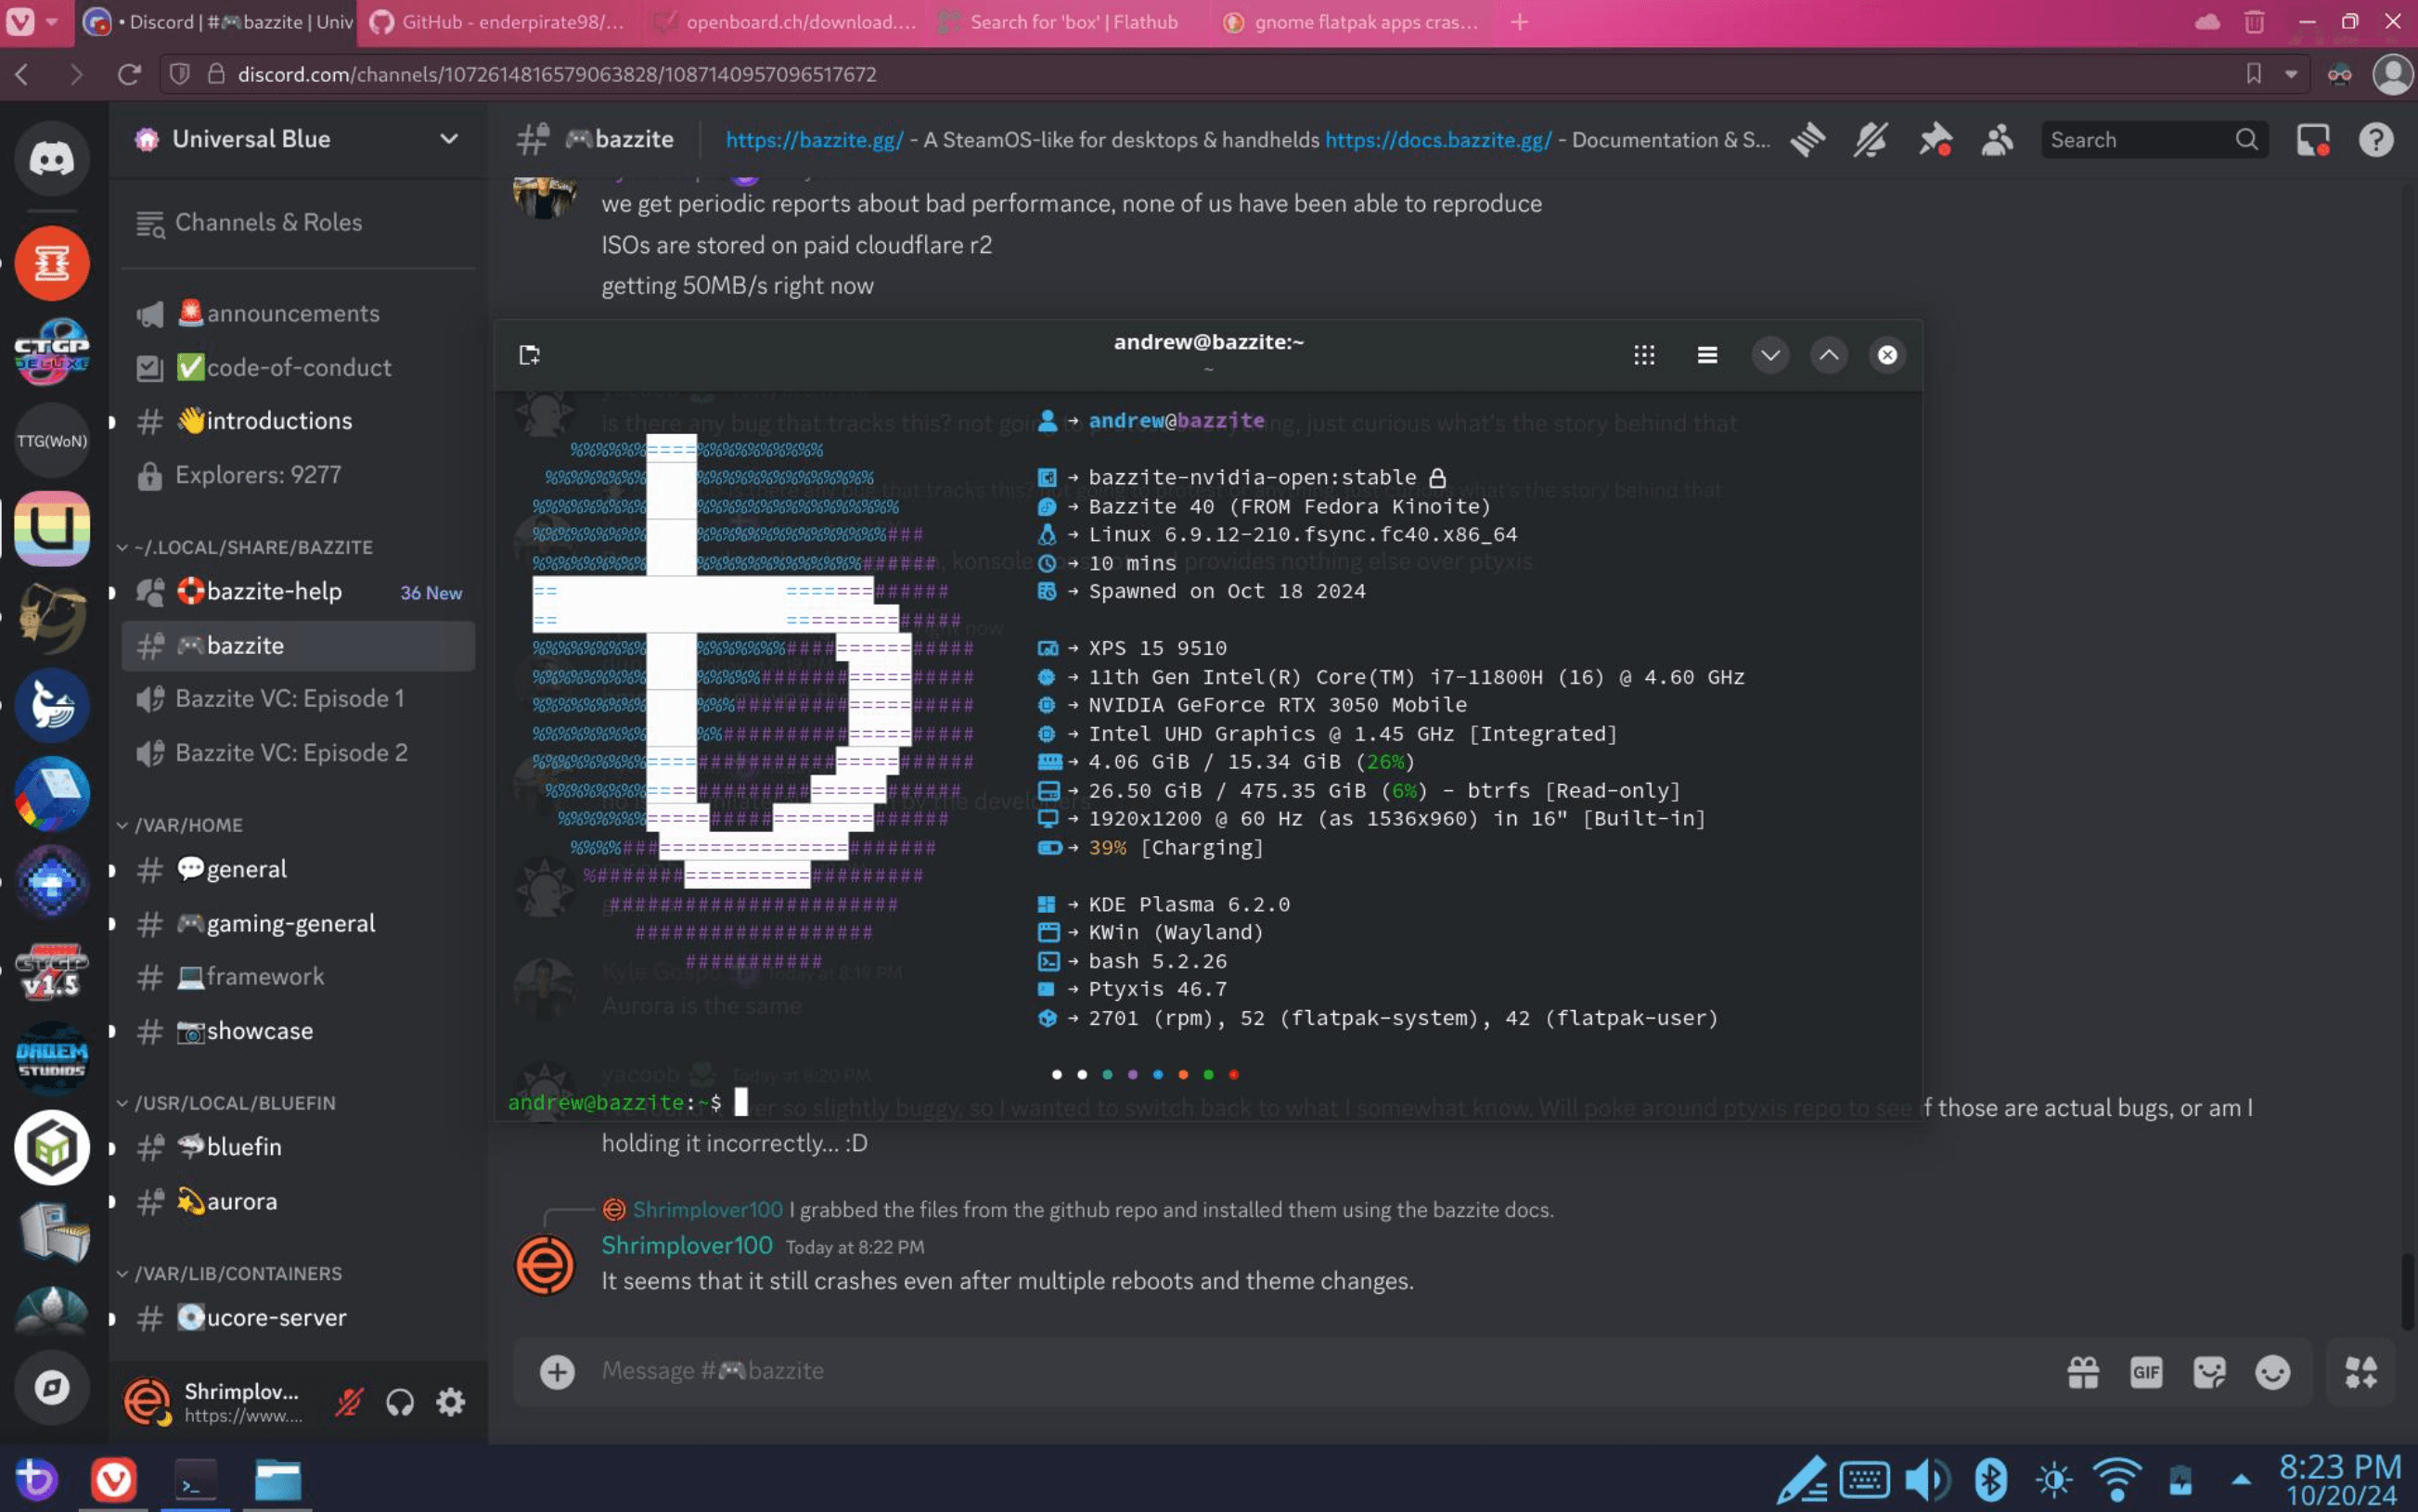2418x1512 pixels.
Task: Open a new browser tab with plus
Action: 1520,22
